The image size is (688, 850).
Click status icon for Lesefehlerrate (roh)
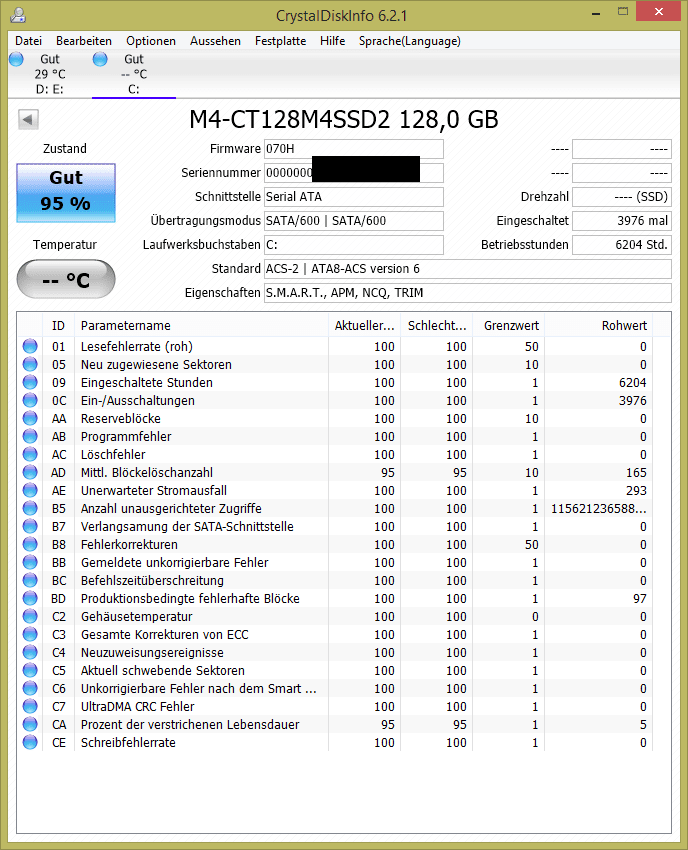click(x=30, y=346)
